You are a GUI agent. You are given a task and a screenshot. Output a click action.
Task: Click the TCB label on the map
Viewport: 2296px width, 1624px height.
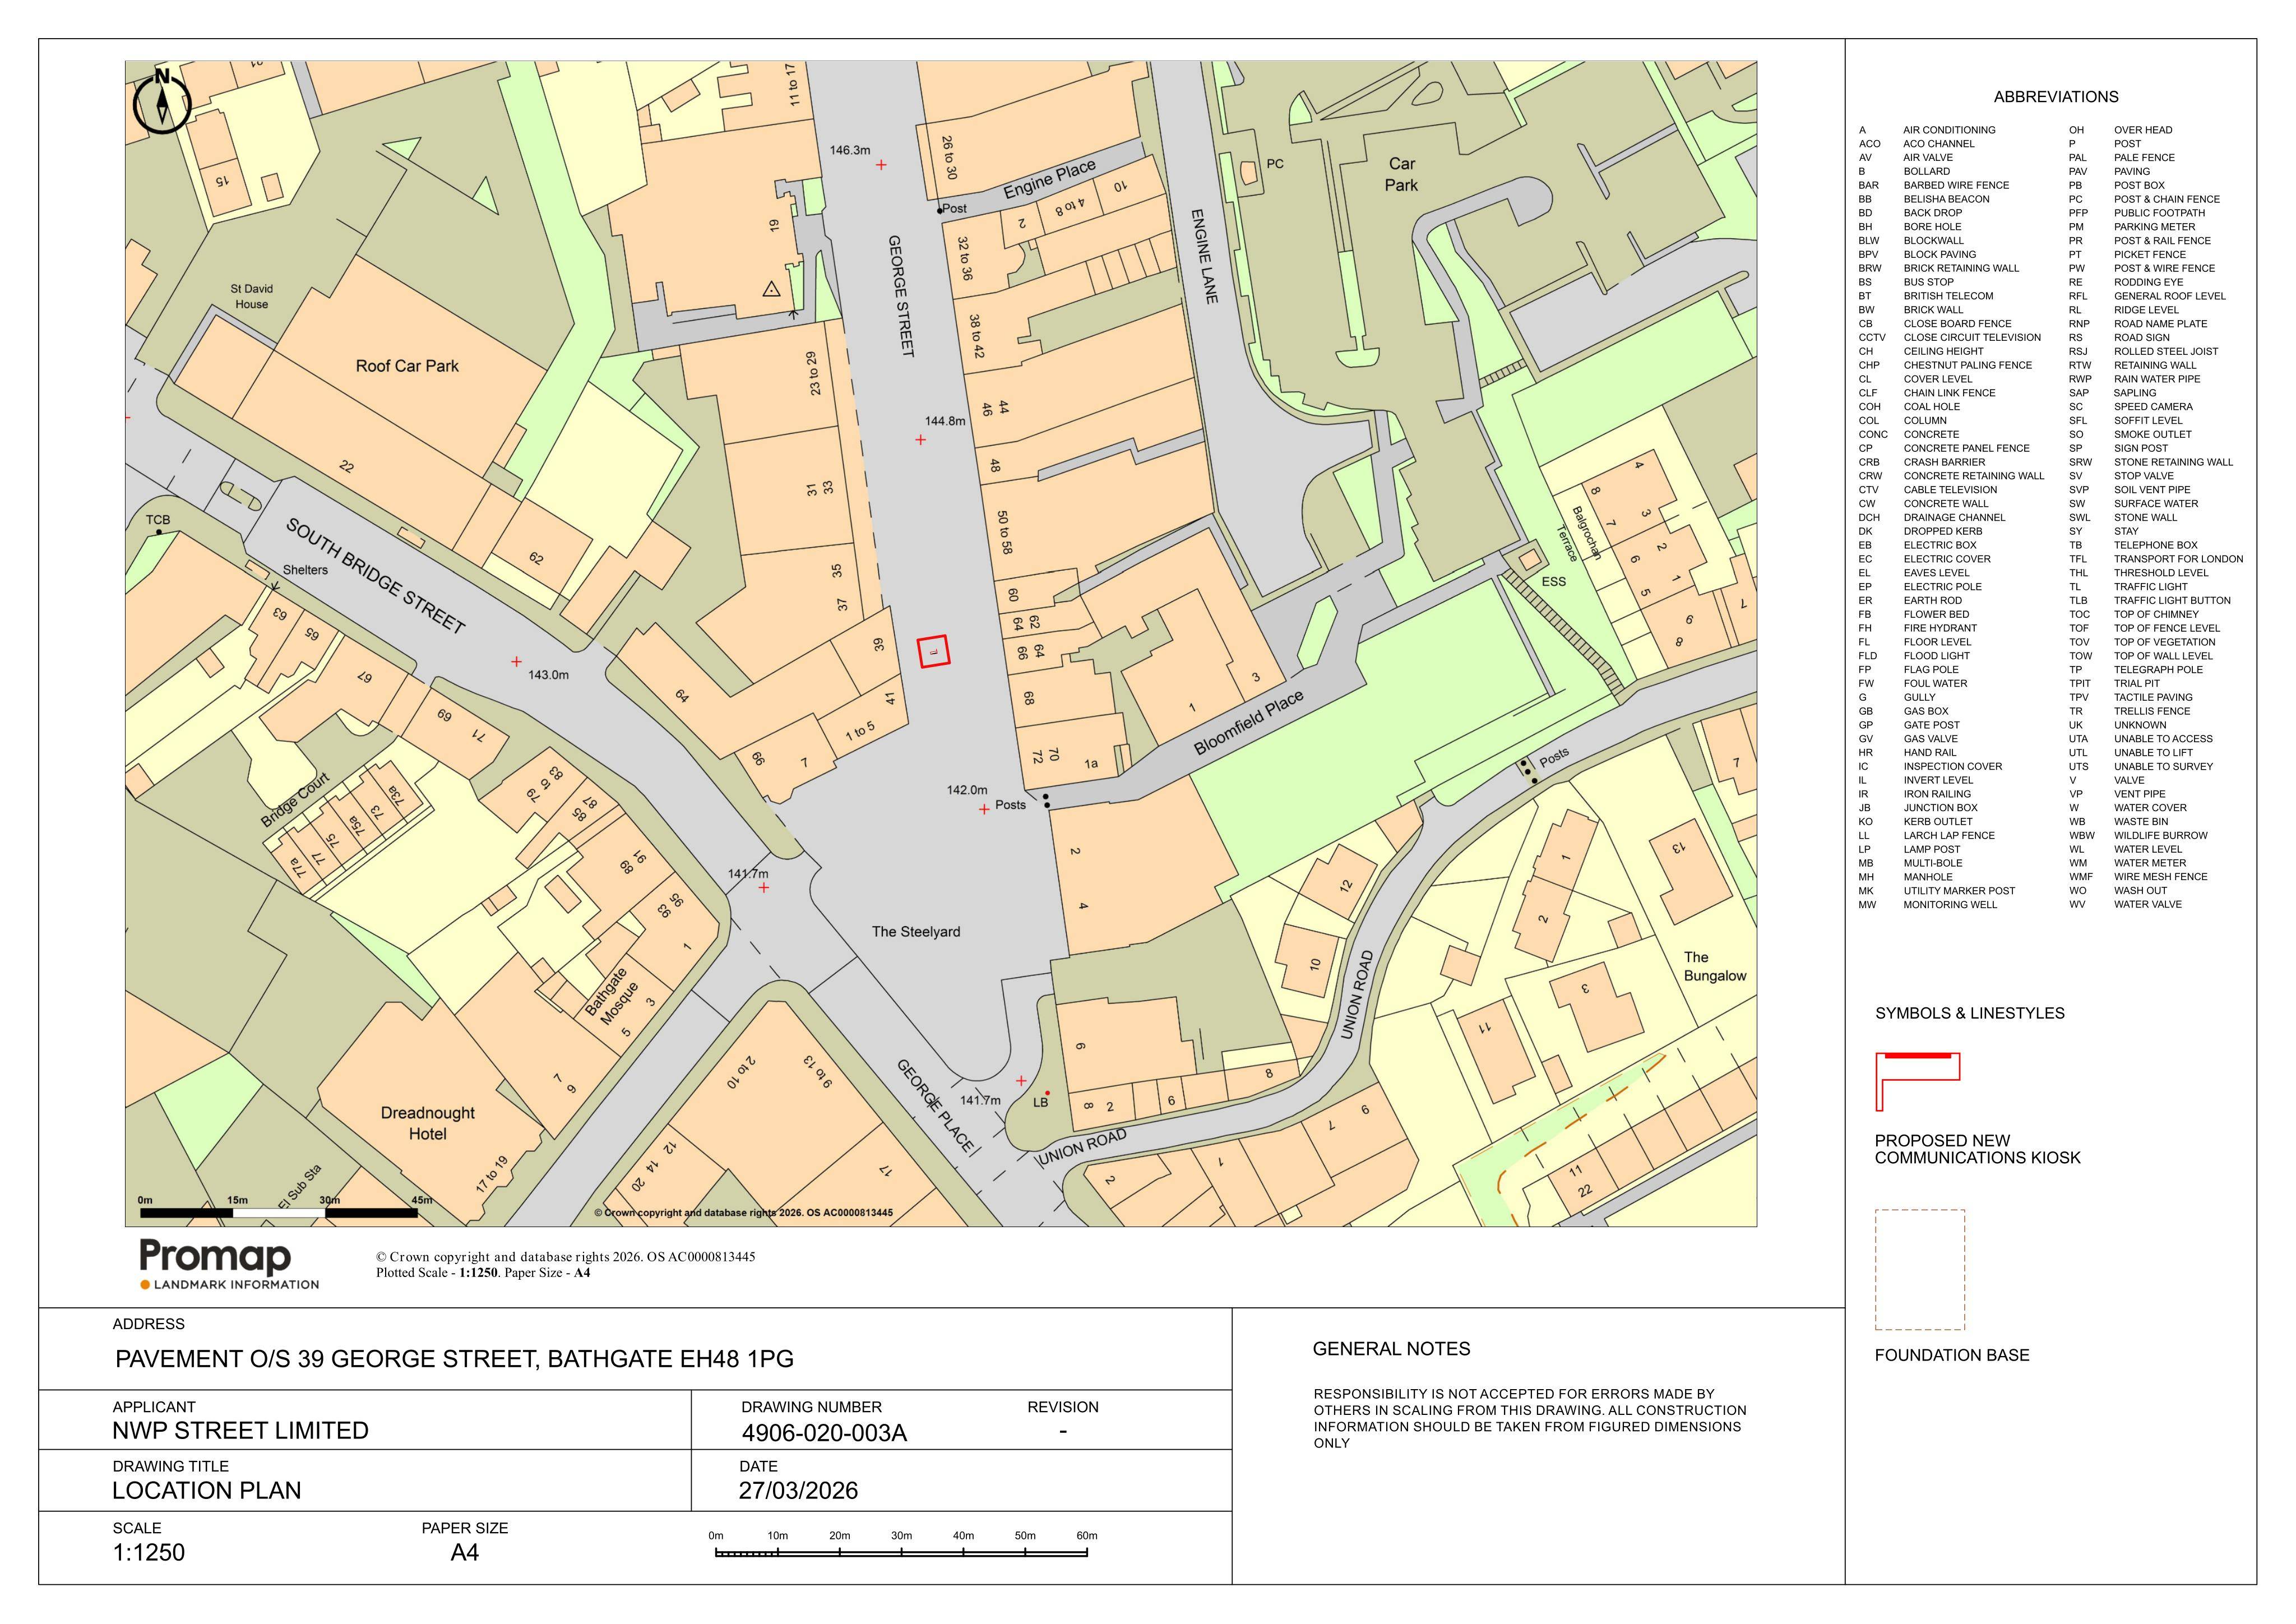tap(158, 520)
